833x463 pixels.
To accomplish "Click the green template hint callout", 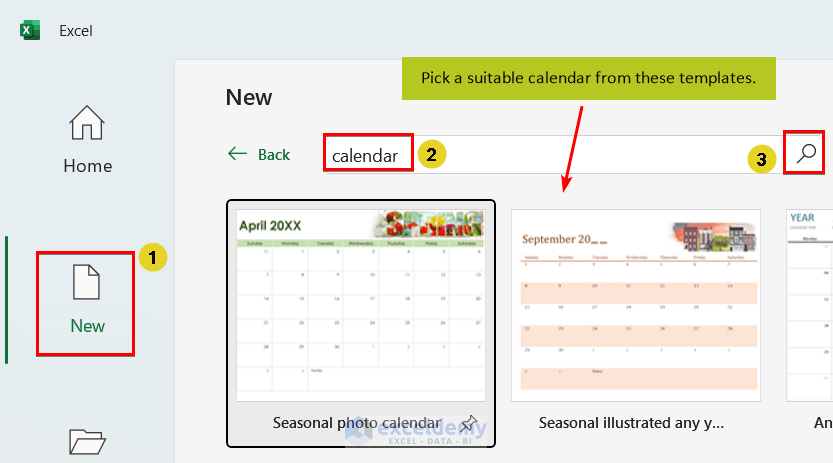I will coord(588,77).
